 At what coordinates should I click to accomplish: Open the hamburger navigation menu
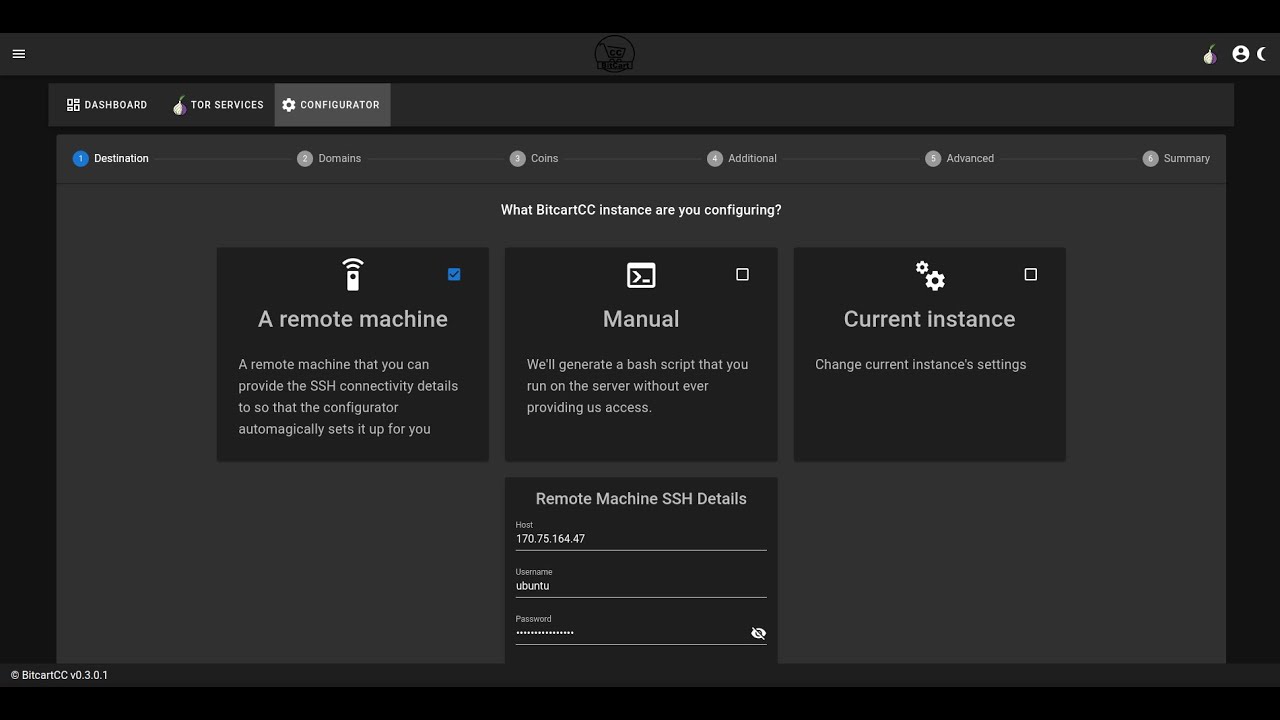coord(19,54)
